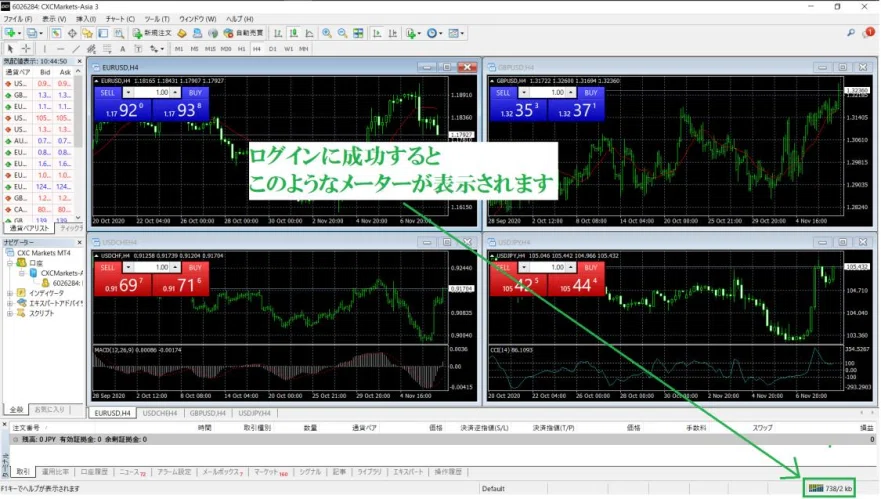This screenshot has width=881, height=499.
Task: Collapse the 口座 tree node
Action: coord(10,263)
